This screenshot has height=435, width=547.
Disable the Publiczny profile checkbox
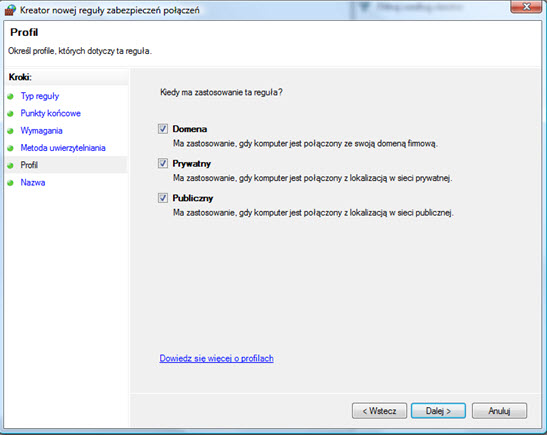click(163, 198)
